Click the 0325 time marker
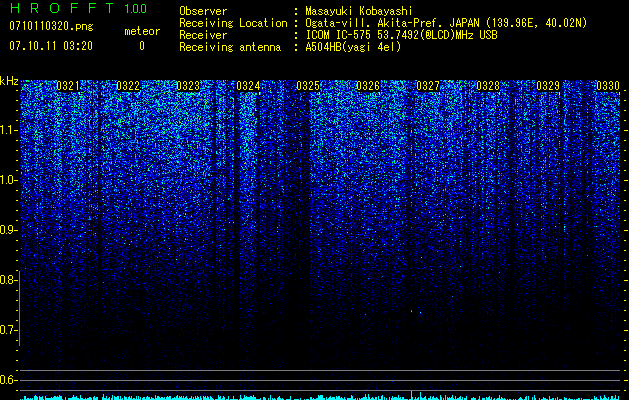This screenshot has height=400, width=629. tap(308, 86)
